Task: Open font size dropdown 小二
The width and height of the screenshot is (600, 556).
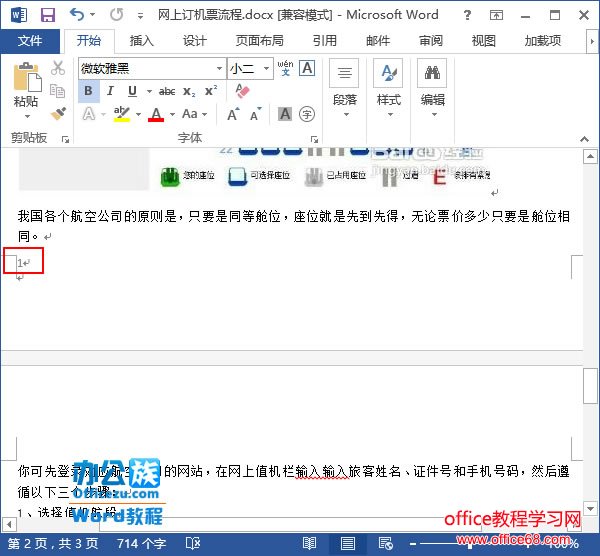Action: 266,68
